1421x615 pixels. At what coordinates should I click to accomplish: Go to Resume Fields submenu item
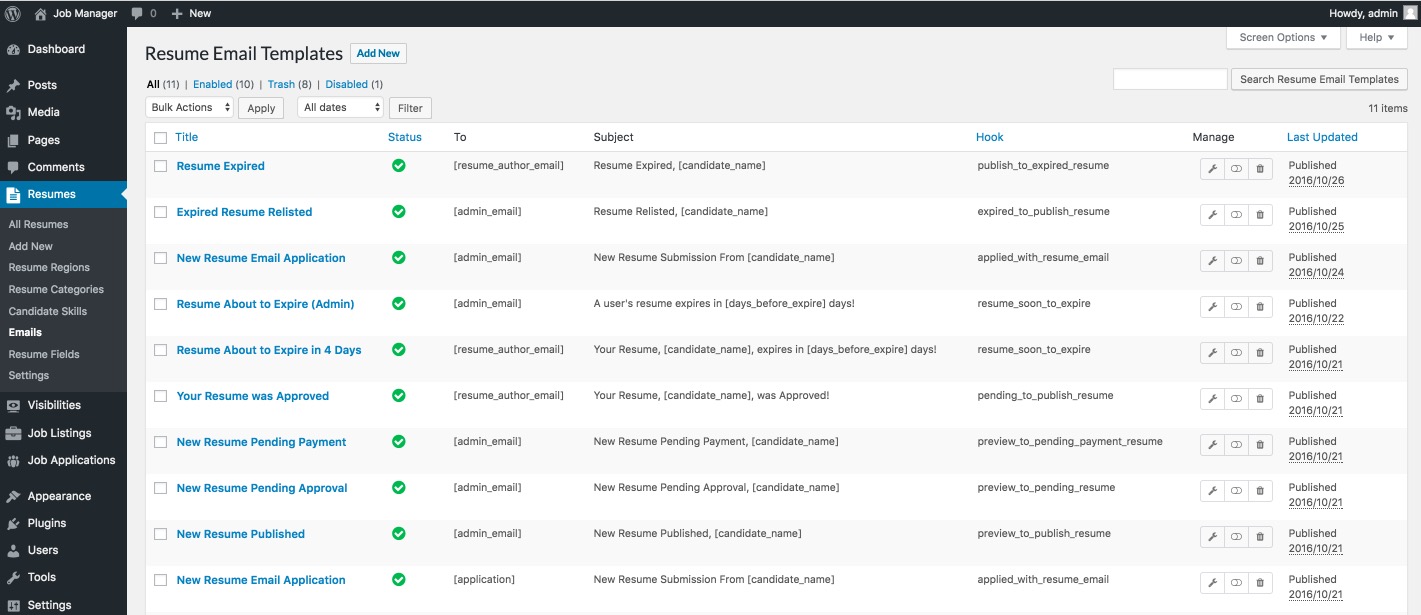click(x=44, y=354)
